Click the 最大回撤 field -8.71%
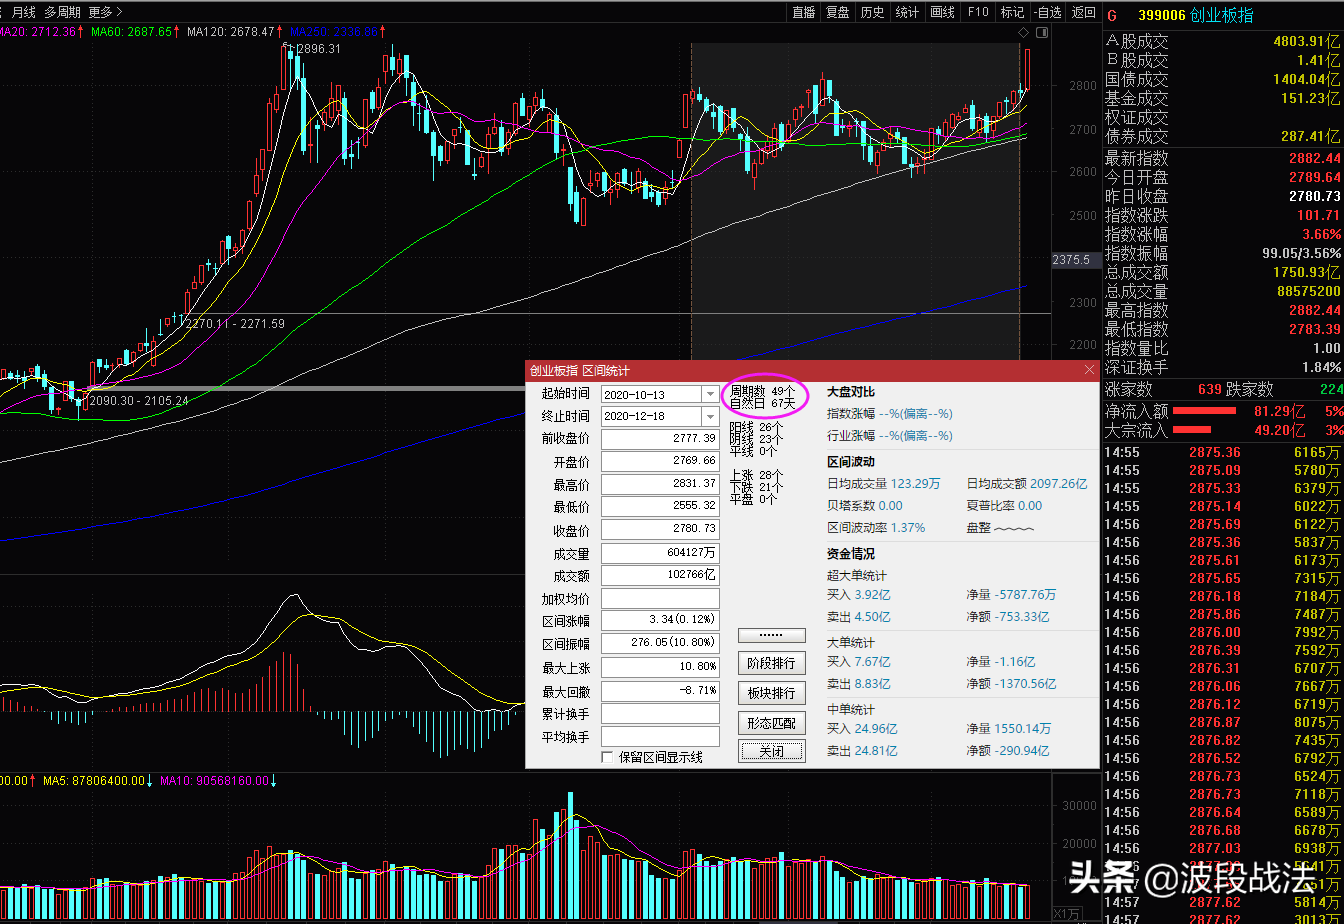This screenshot has height=924, width=1344. click(660, 691)
